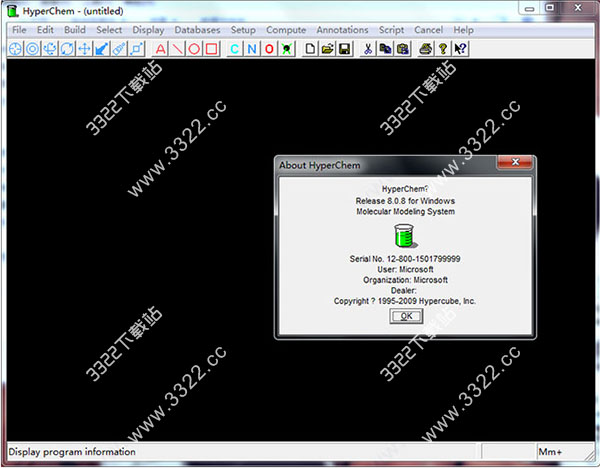Click 'Molecular Modeling System' text
Viewport: 600px width, 468px height.
[x=406, y=212]
